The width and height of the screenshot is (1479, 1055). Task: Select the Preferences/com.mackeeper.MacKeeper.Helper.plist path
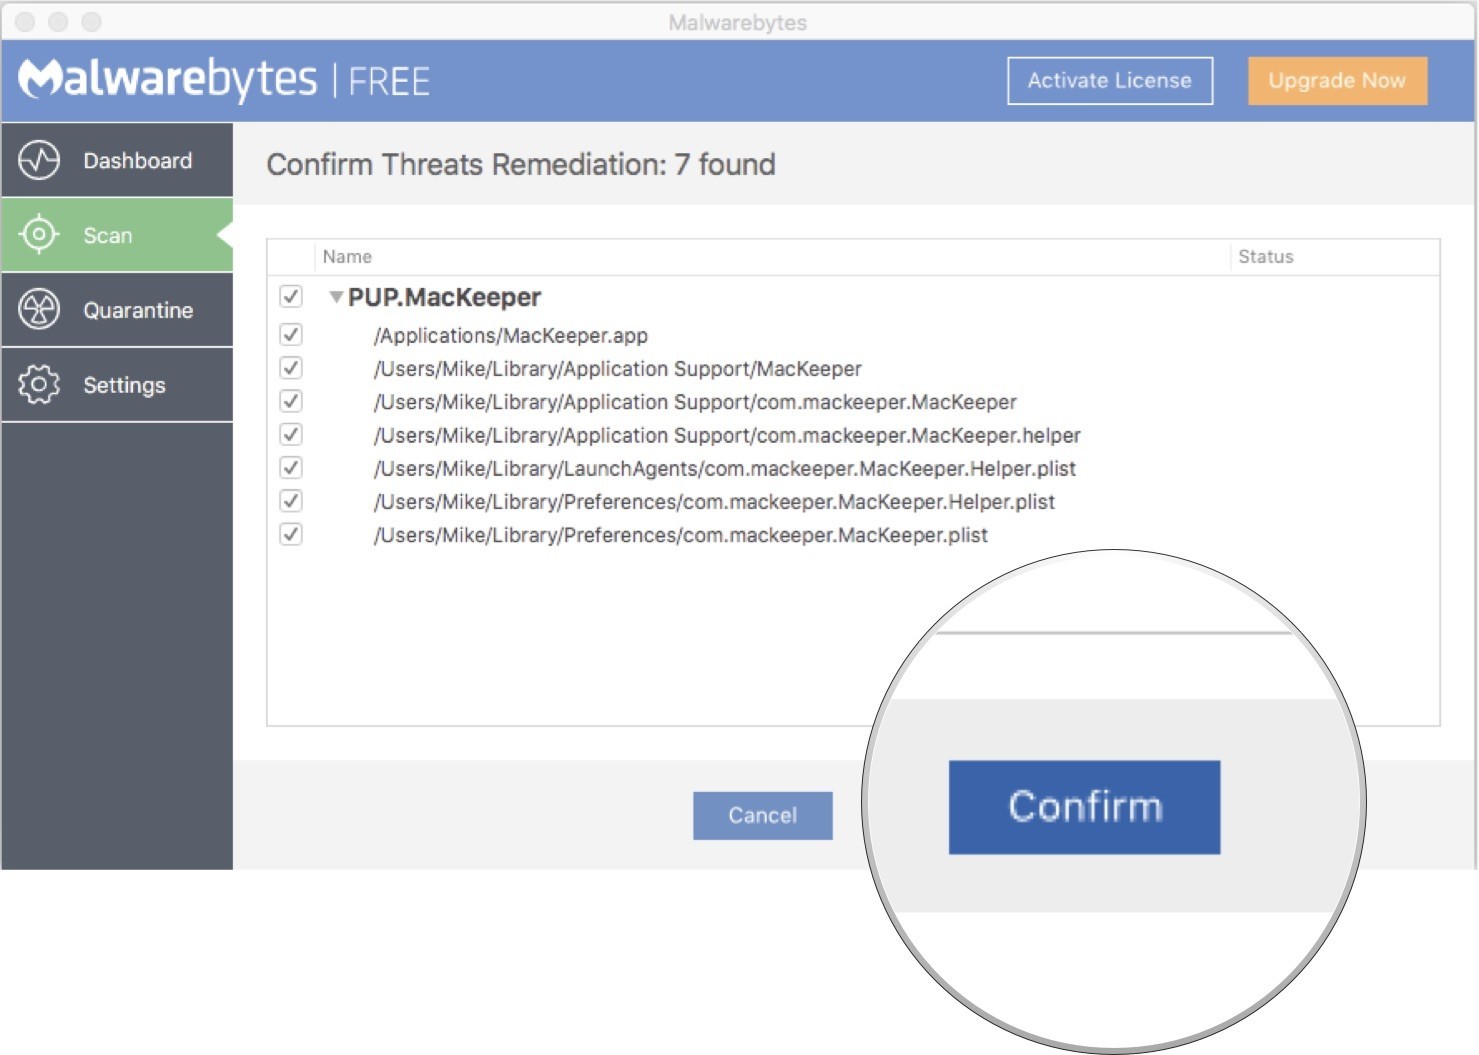click(x=714, y=501)
